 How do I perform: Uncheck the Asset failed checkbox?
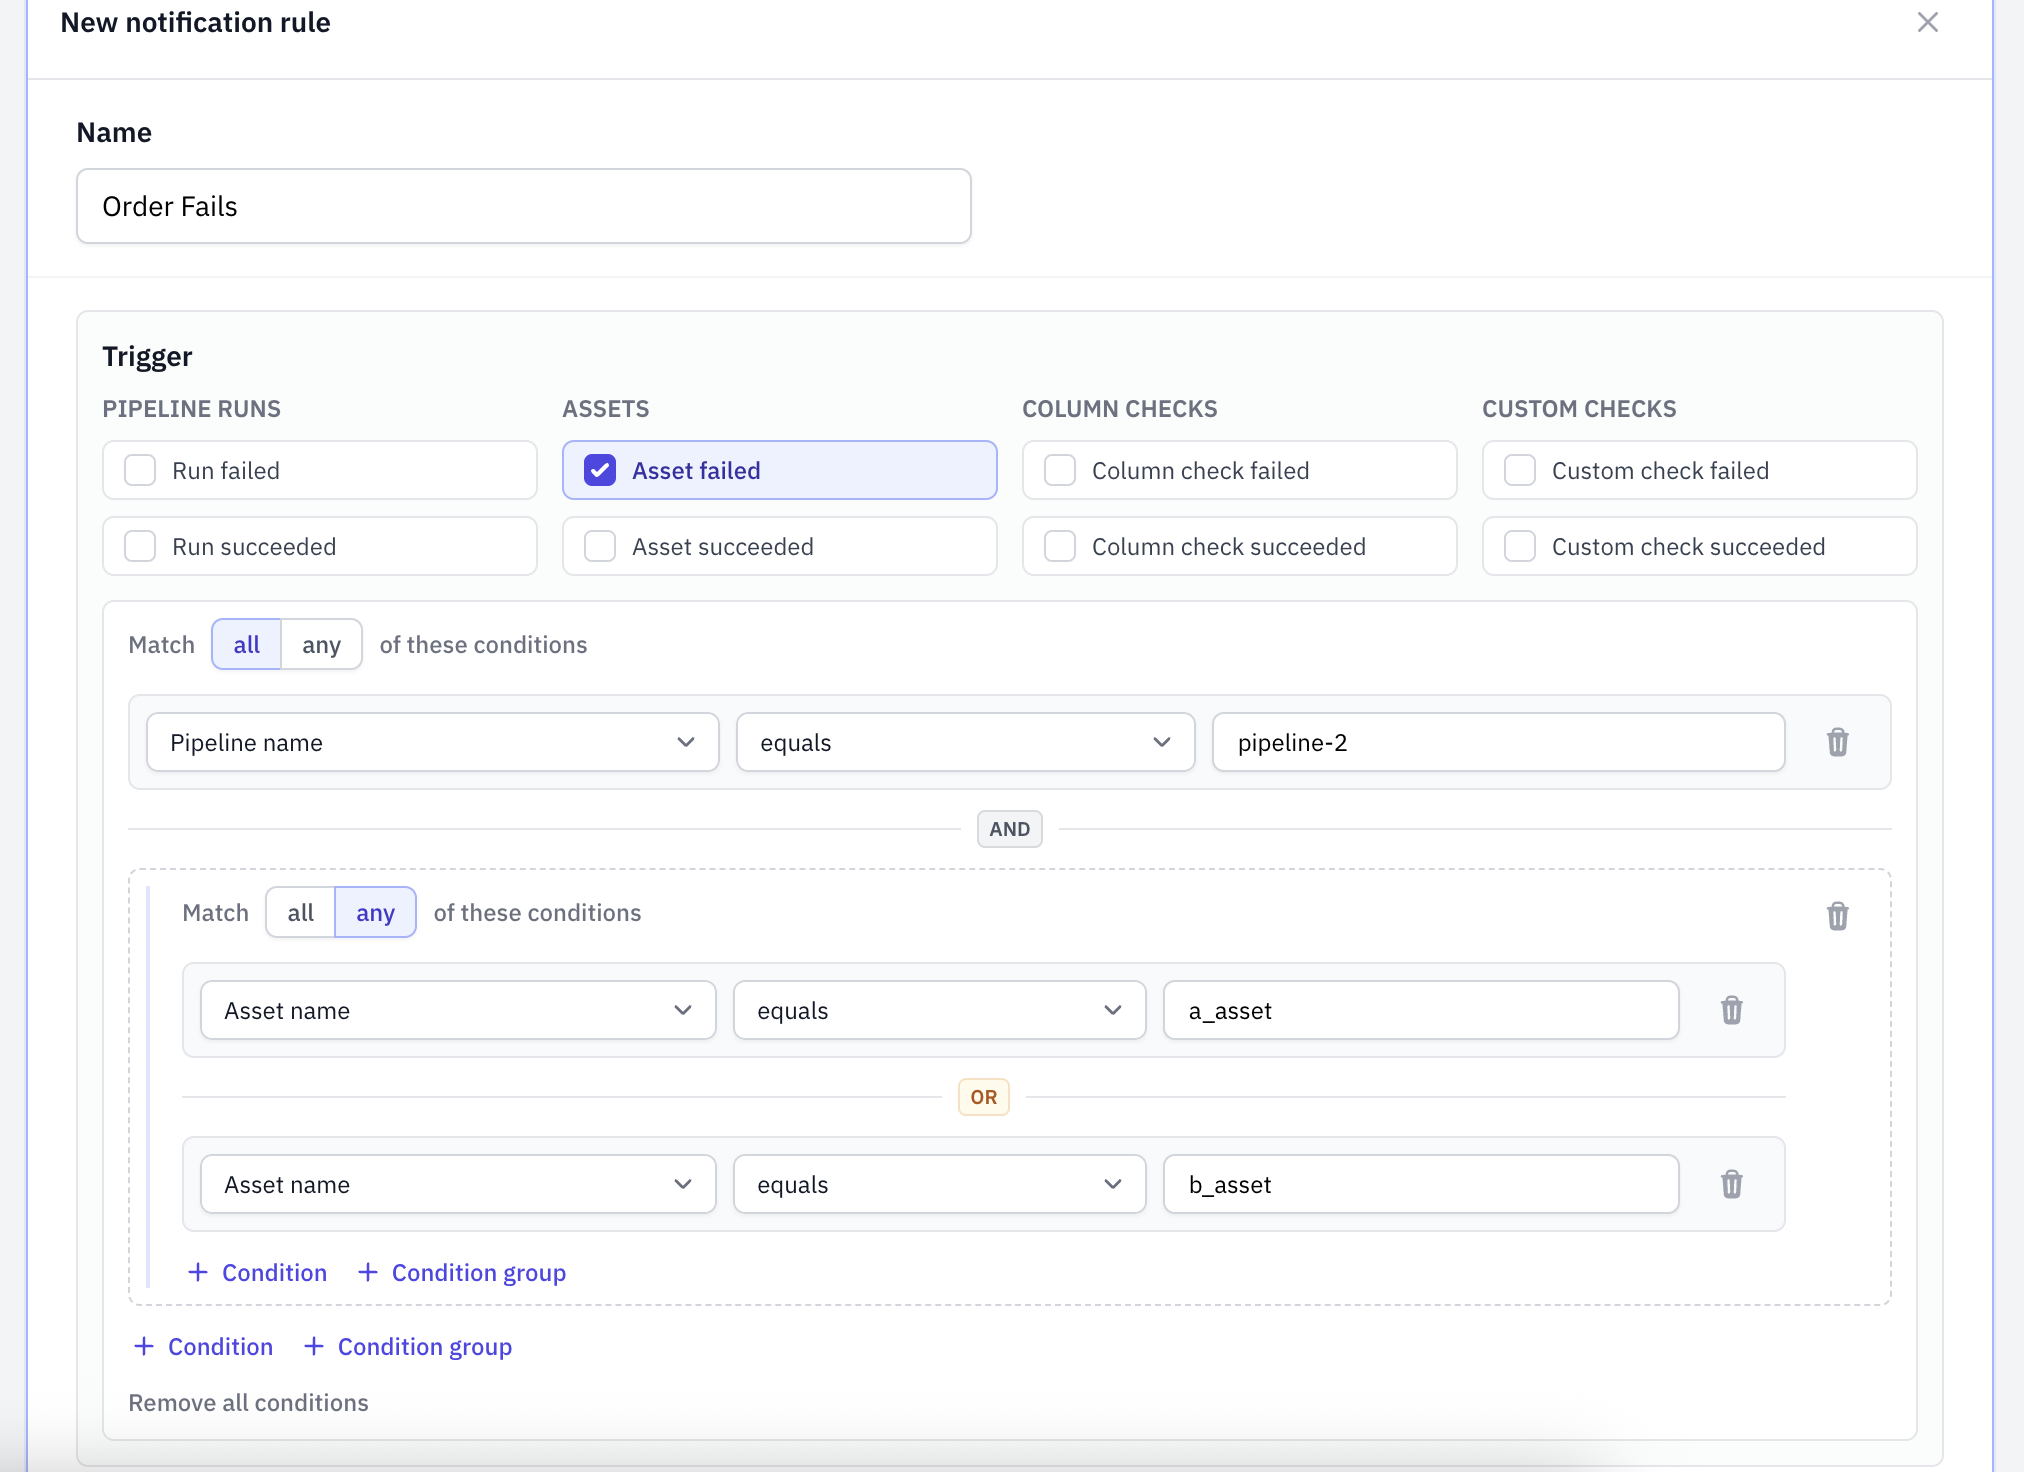[600, 470]
